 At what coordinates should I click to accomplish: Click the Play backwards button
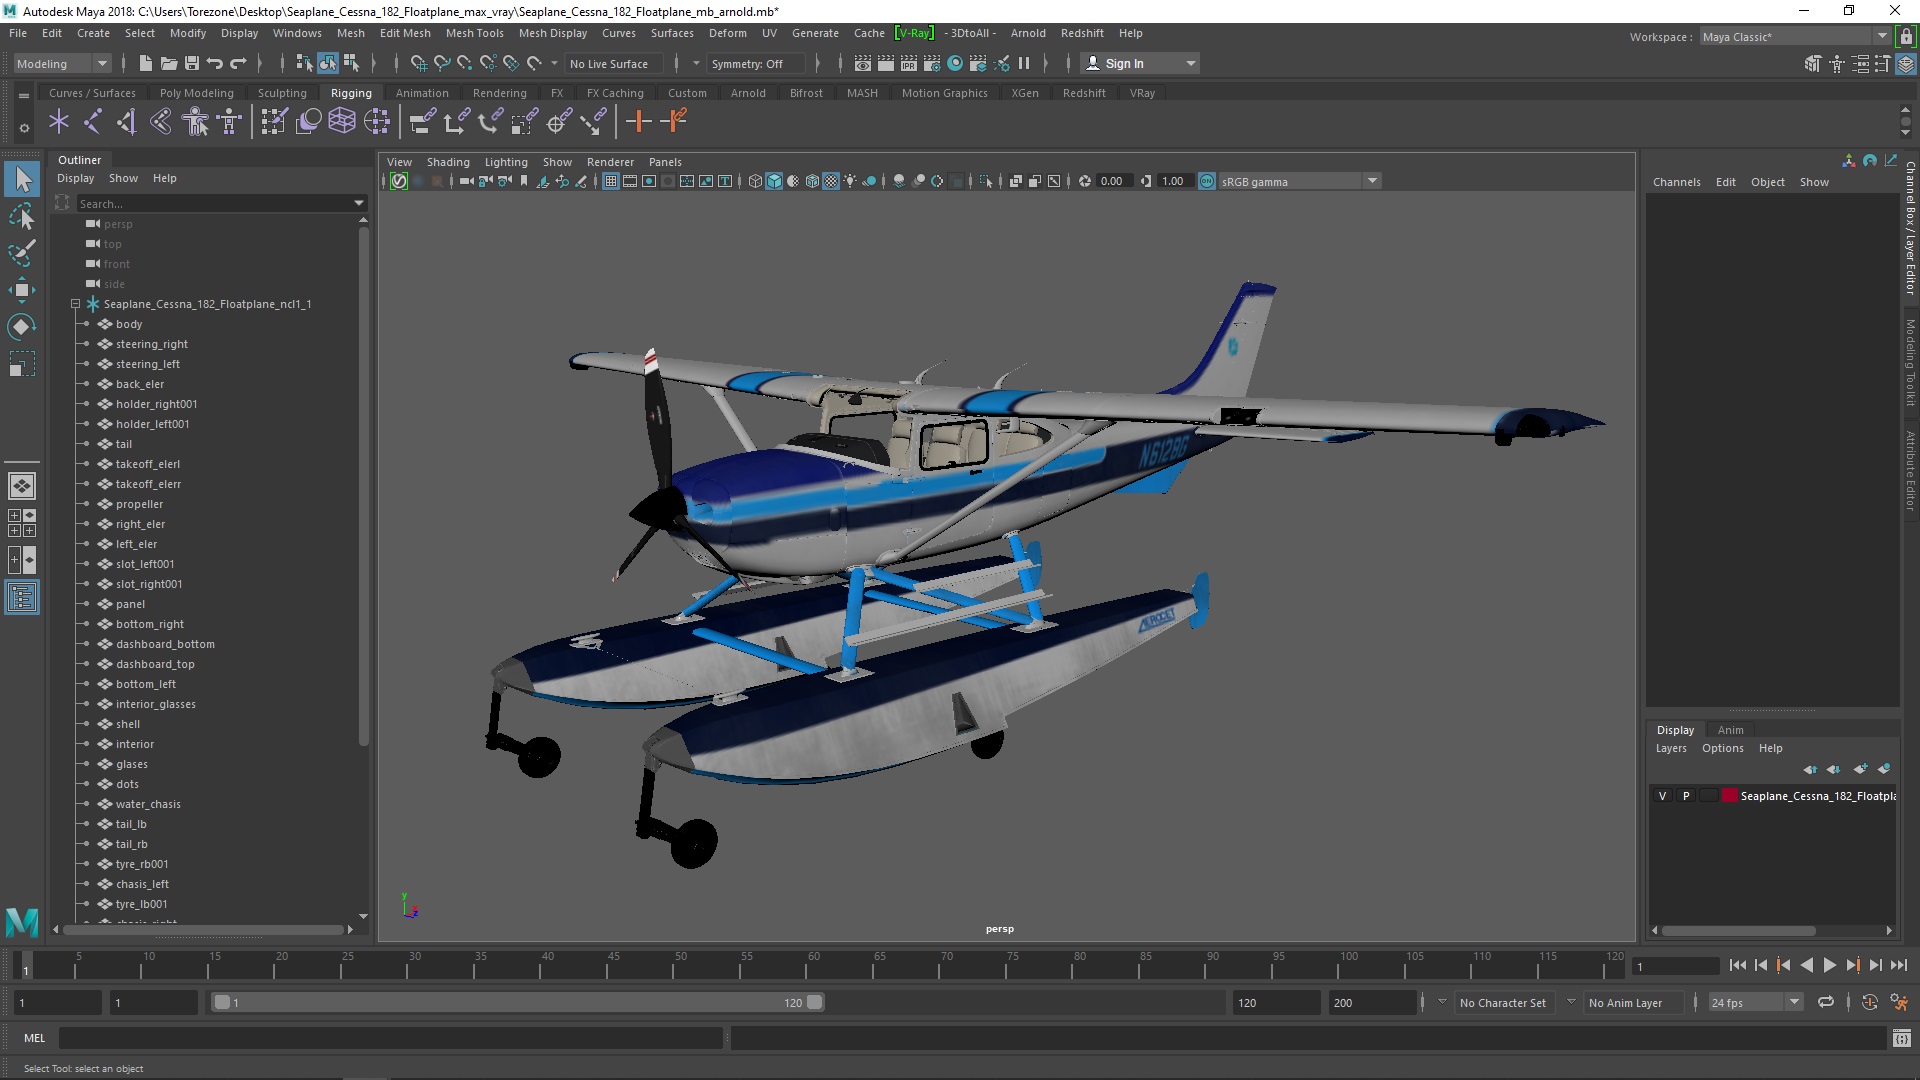[x=1806, y=966]
